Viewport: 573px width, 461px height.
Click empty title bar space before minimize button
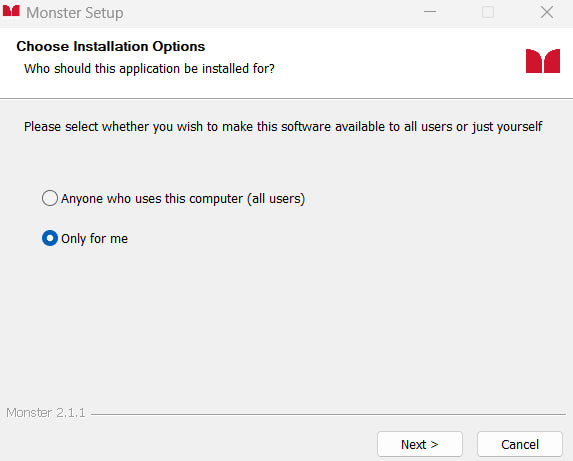[x=270, y=13]
